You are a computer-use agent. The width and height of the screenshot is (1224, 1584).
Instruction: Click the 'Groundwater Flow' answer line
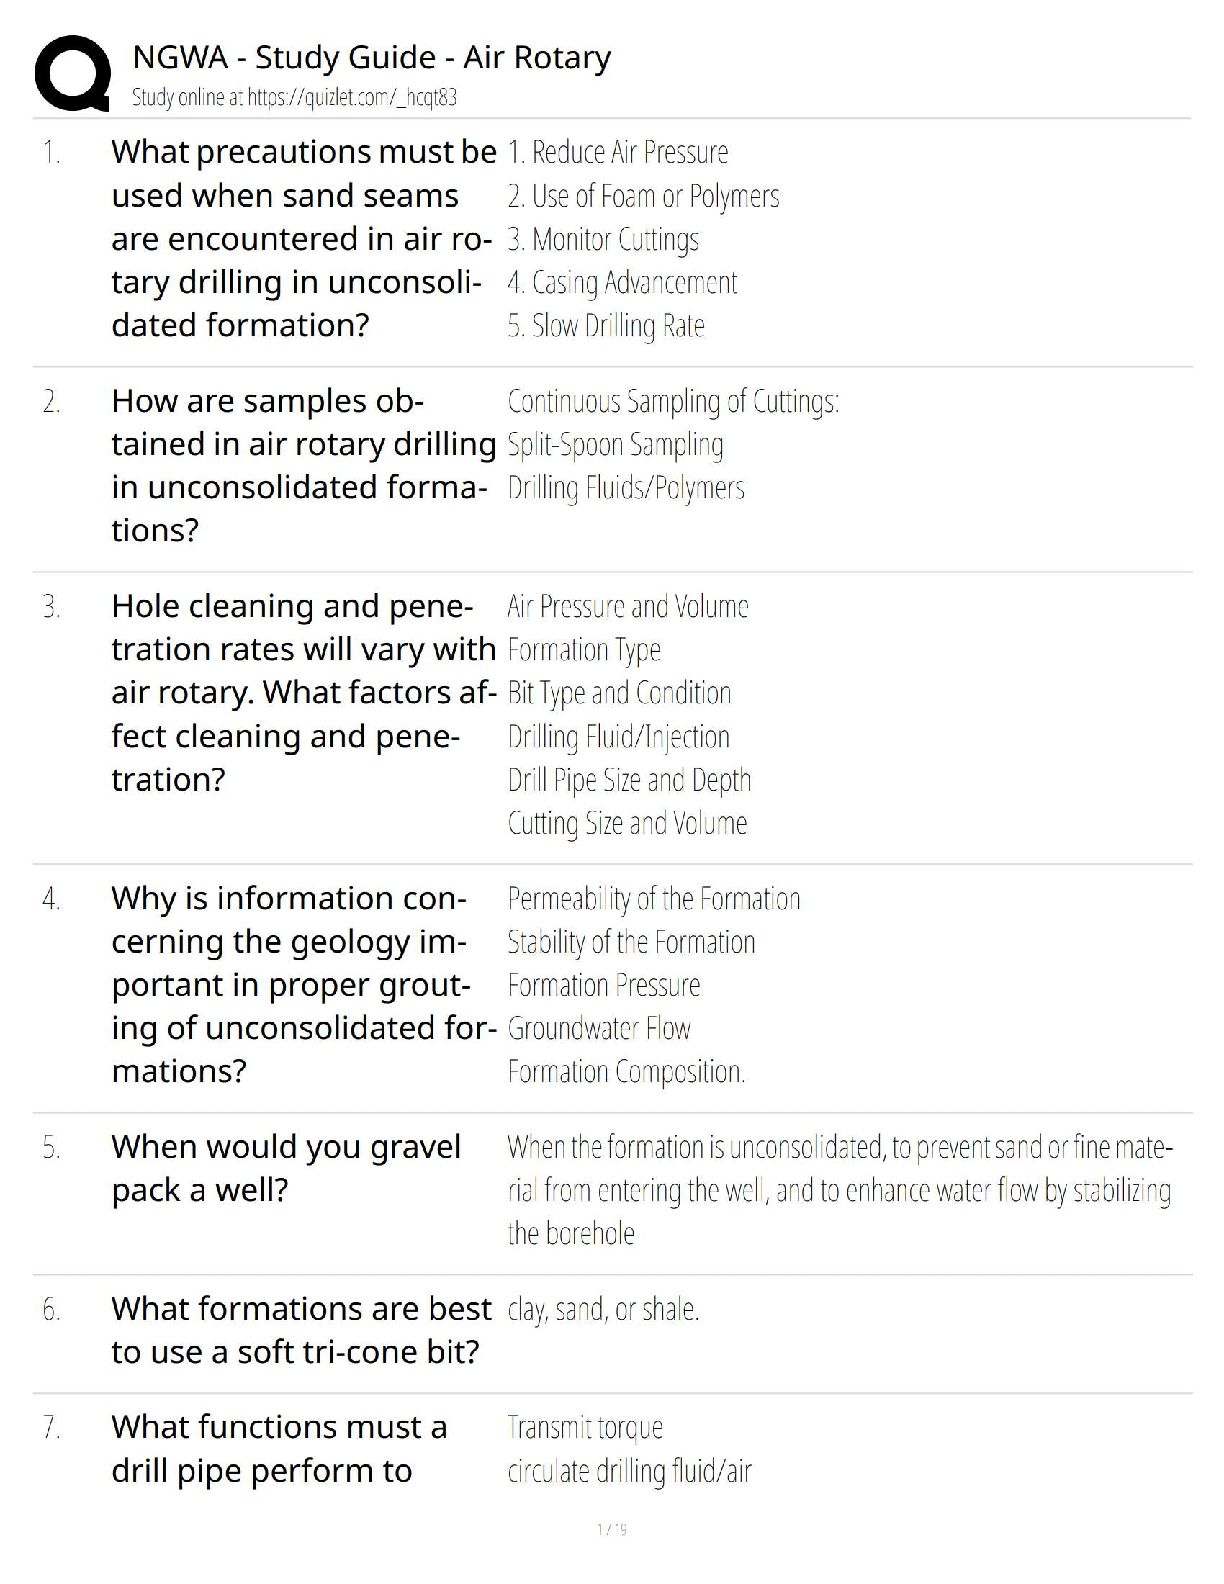(599, 1029)
